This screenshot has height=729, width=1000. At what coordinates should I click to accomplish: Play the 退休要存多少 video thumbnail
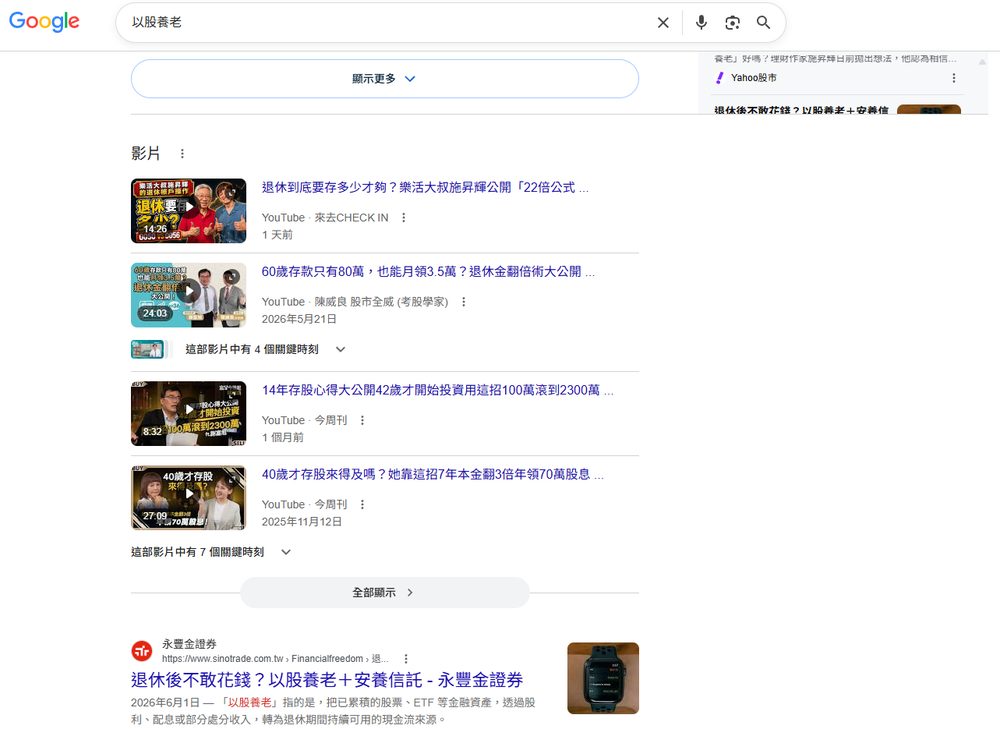[188, 211]
